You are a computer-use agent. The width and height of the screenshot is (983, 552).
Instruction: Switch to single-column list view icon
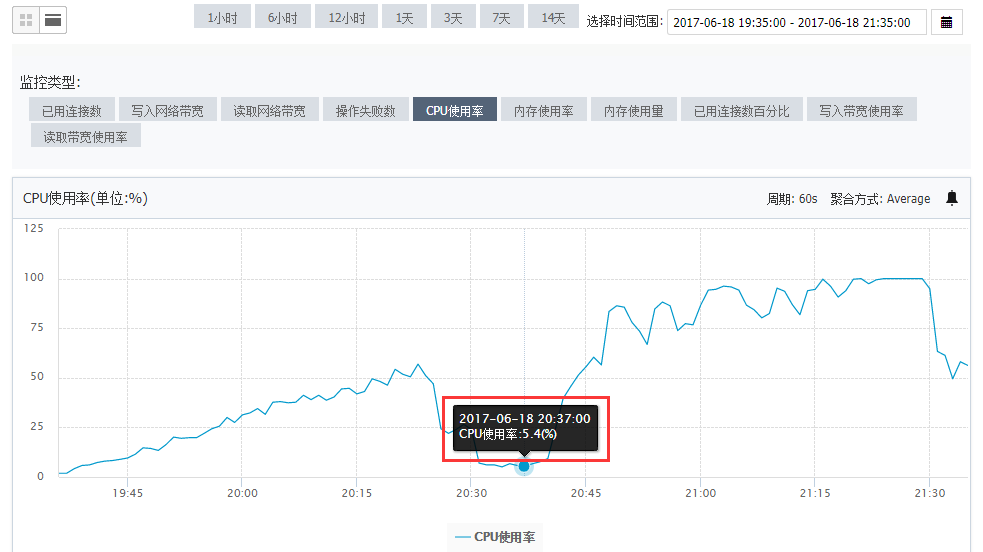click(53, 21)
